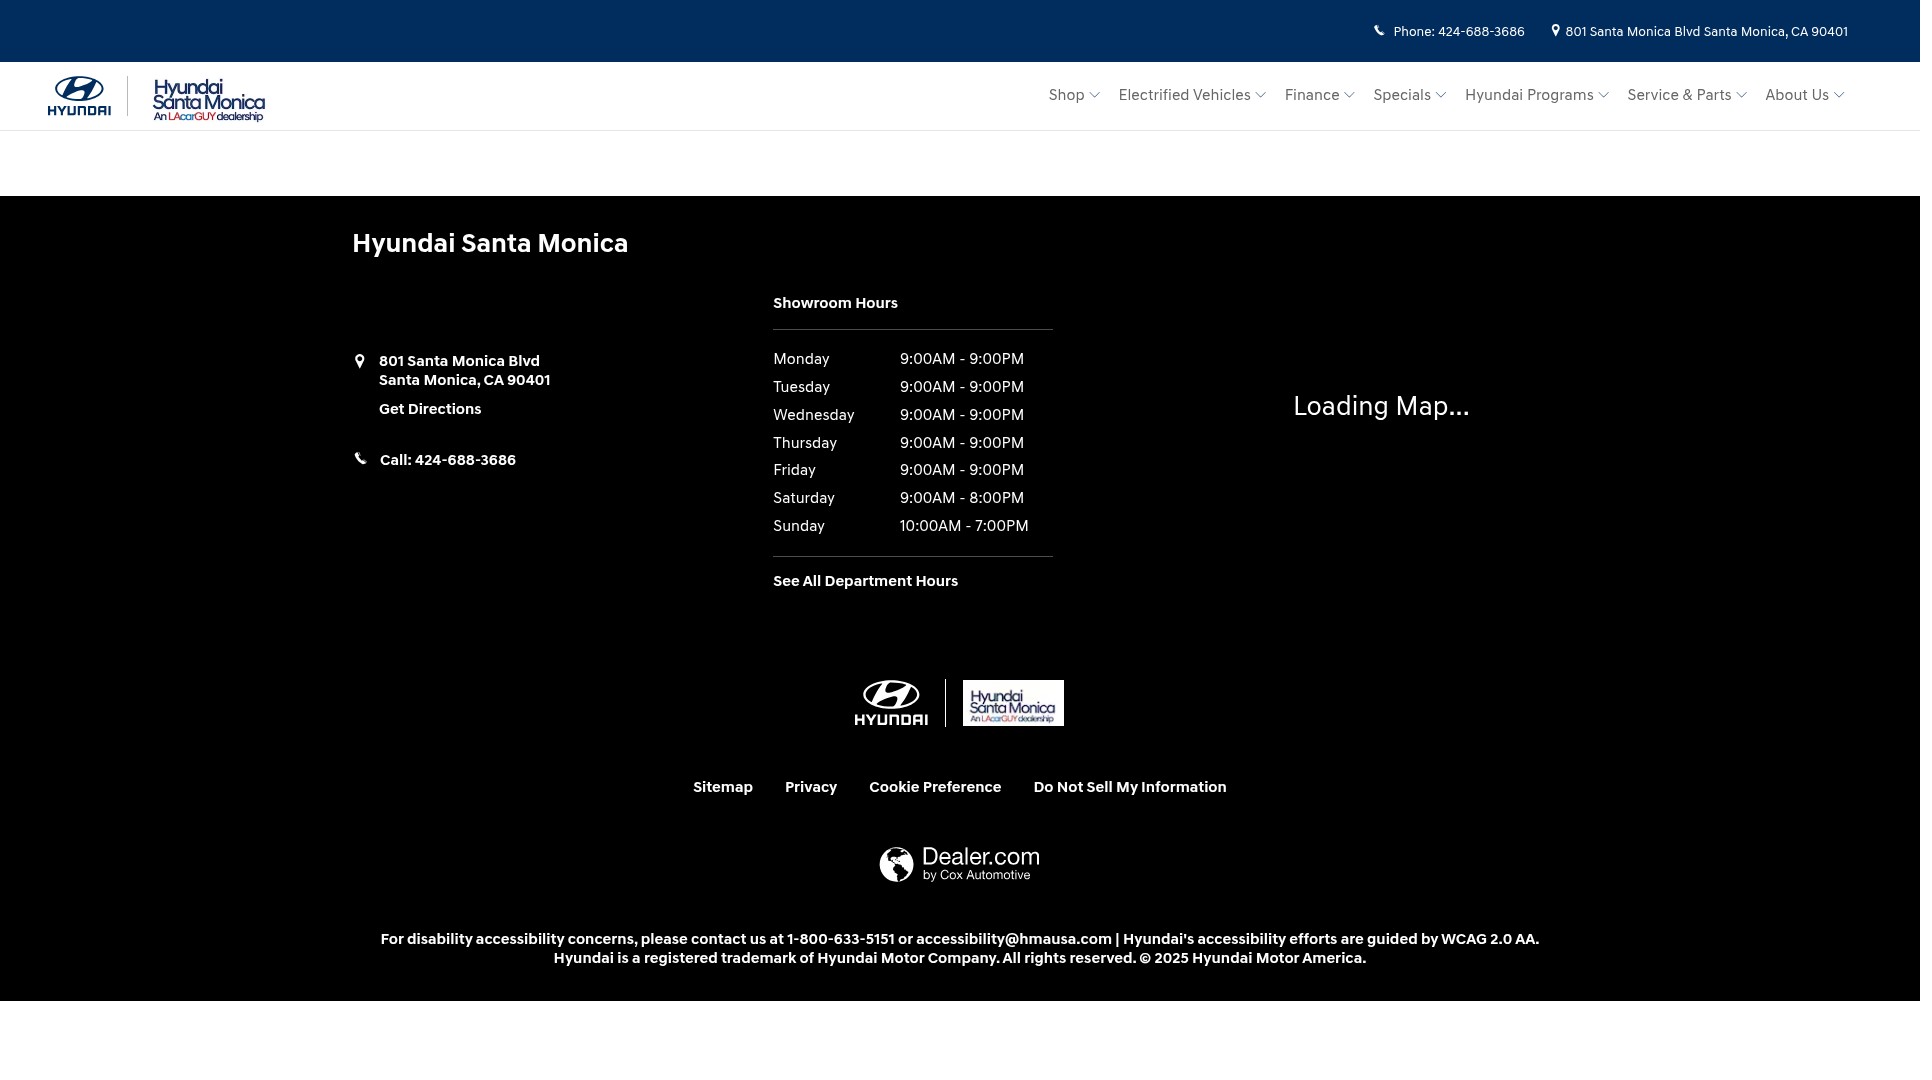
Task: Click the phone icon in top bar
Action: pos(1379,31)
